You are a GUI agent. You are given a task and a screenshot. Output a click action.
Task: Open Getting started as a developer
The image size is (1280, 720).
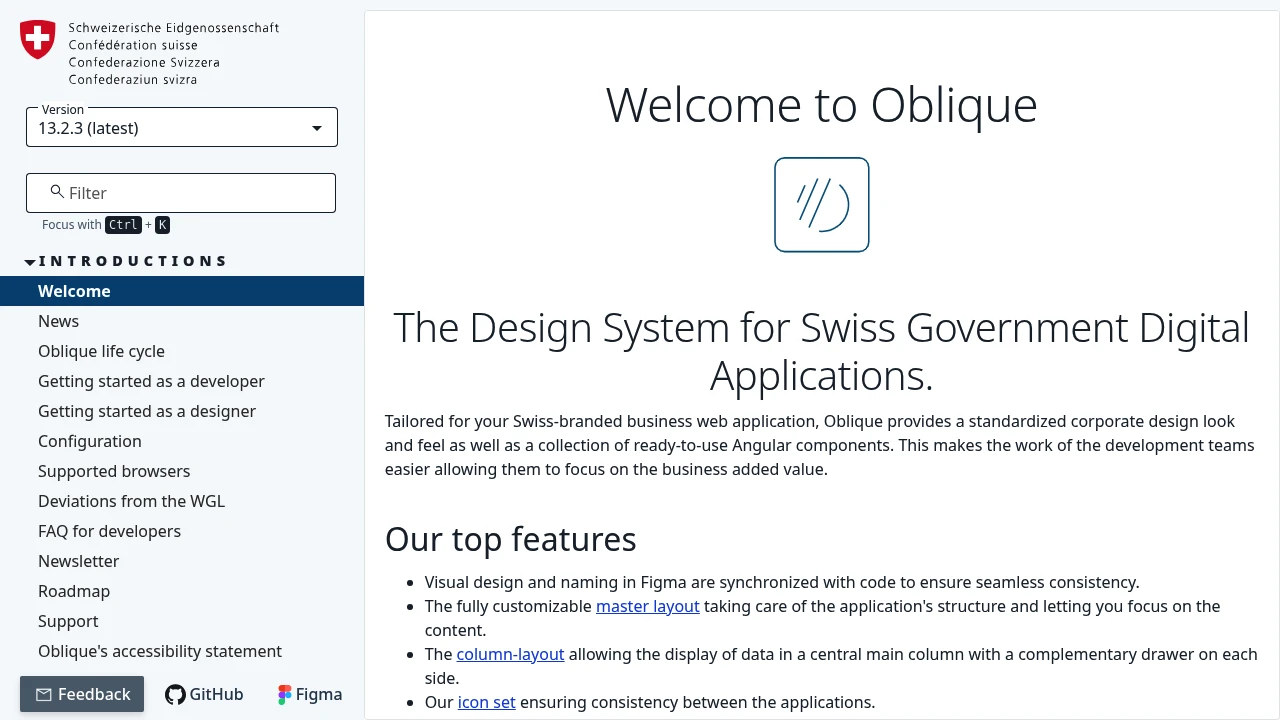tap(151, 381)
